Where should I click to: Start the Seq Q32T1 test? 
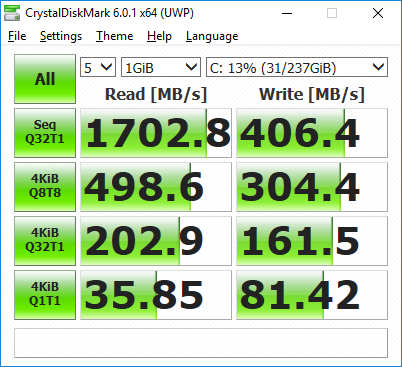tap(45, 133)
